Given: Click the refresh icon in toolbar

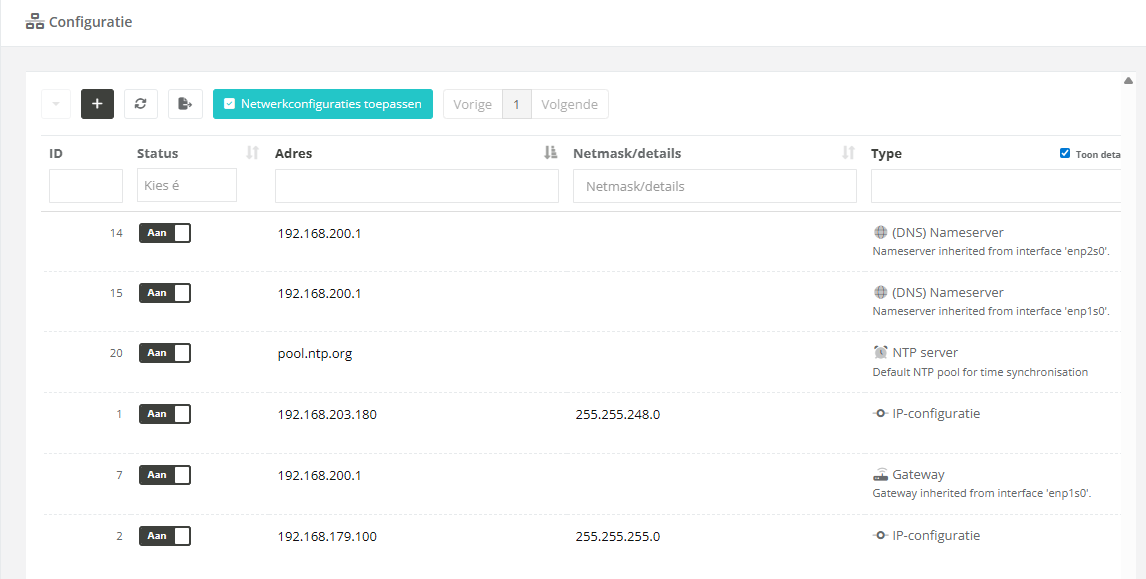Looking at the screenshot, I should coord(141,104).
